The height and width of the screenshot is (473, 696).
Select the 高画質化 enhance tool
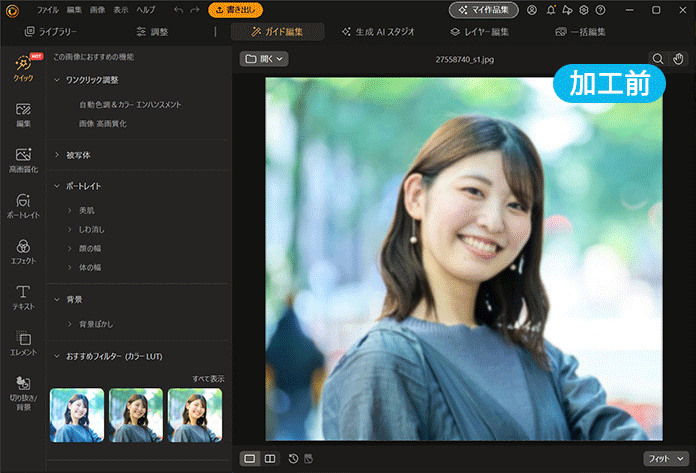tap(23, 161)
